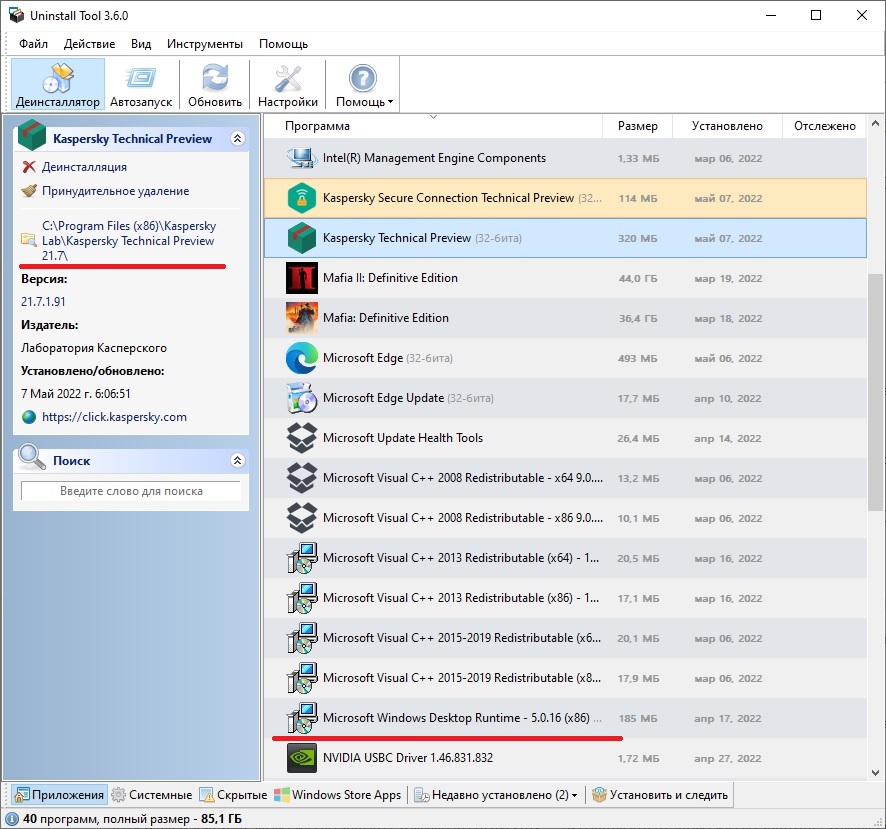
Task: Click the NVIDIA USBC Driver 1.46.831.832 text
Action: (408, 758)
